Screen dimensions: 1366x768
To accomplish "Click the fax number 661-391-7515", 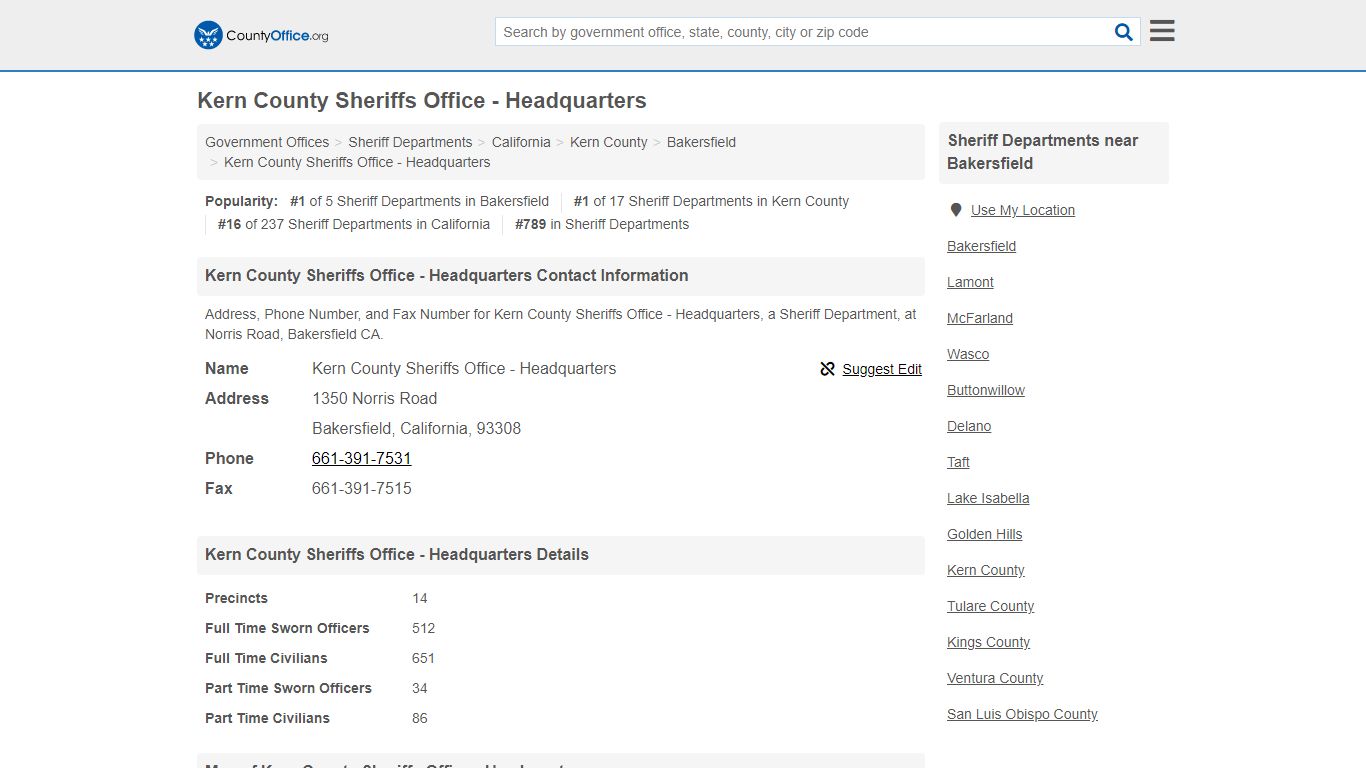I will (362, 488).
